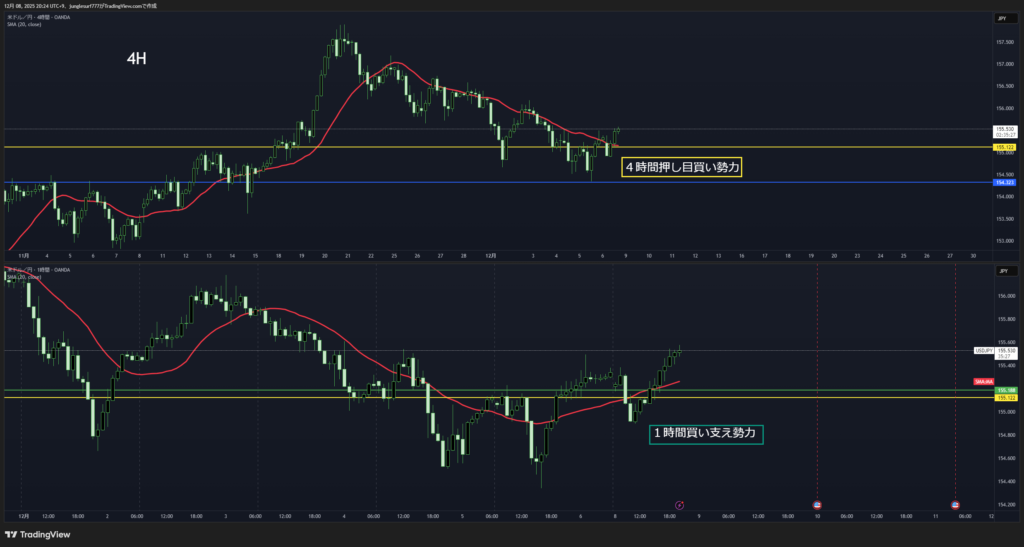Click the first US flag event icon on the time axis

[x=817, y=505]
